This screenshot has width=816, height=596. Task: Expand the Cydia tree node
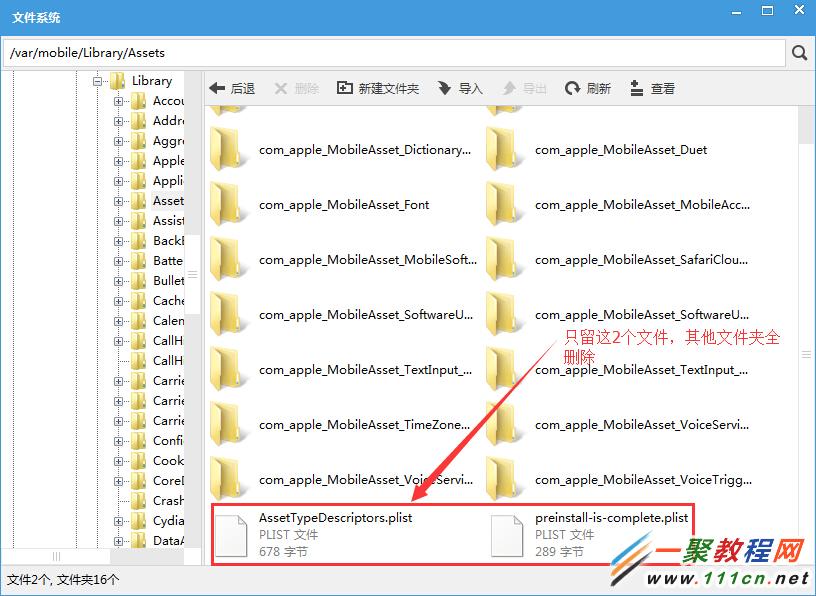pos(118,521)
